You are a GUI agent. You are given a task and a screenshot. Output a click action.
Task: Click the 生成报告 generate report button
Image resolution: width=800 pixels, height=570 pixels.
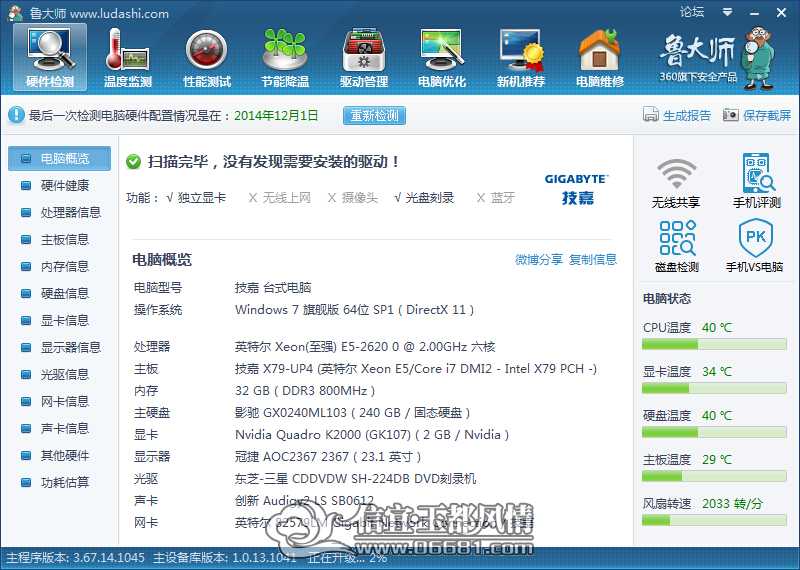(x=677, y=115)
